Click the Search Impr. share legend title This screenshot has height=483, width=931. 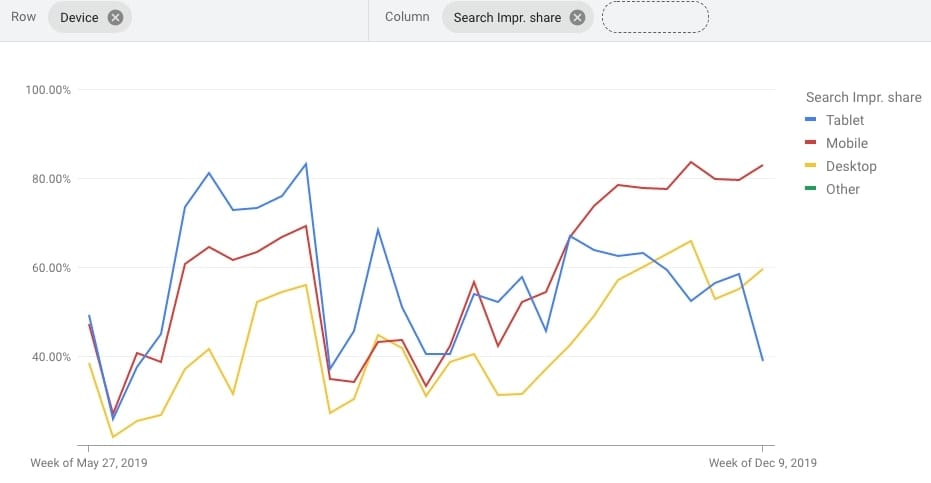tap(863, 97)
